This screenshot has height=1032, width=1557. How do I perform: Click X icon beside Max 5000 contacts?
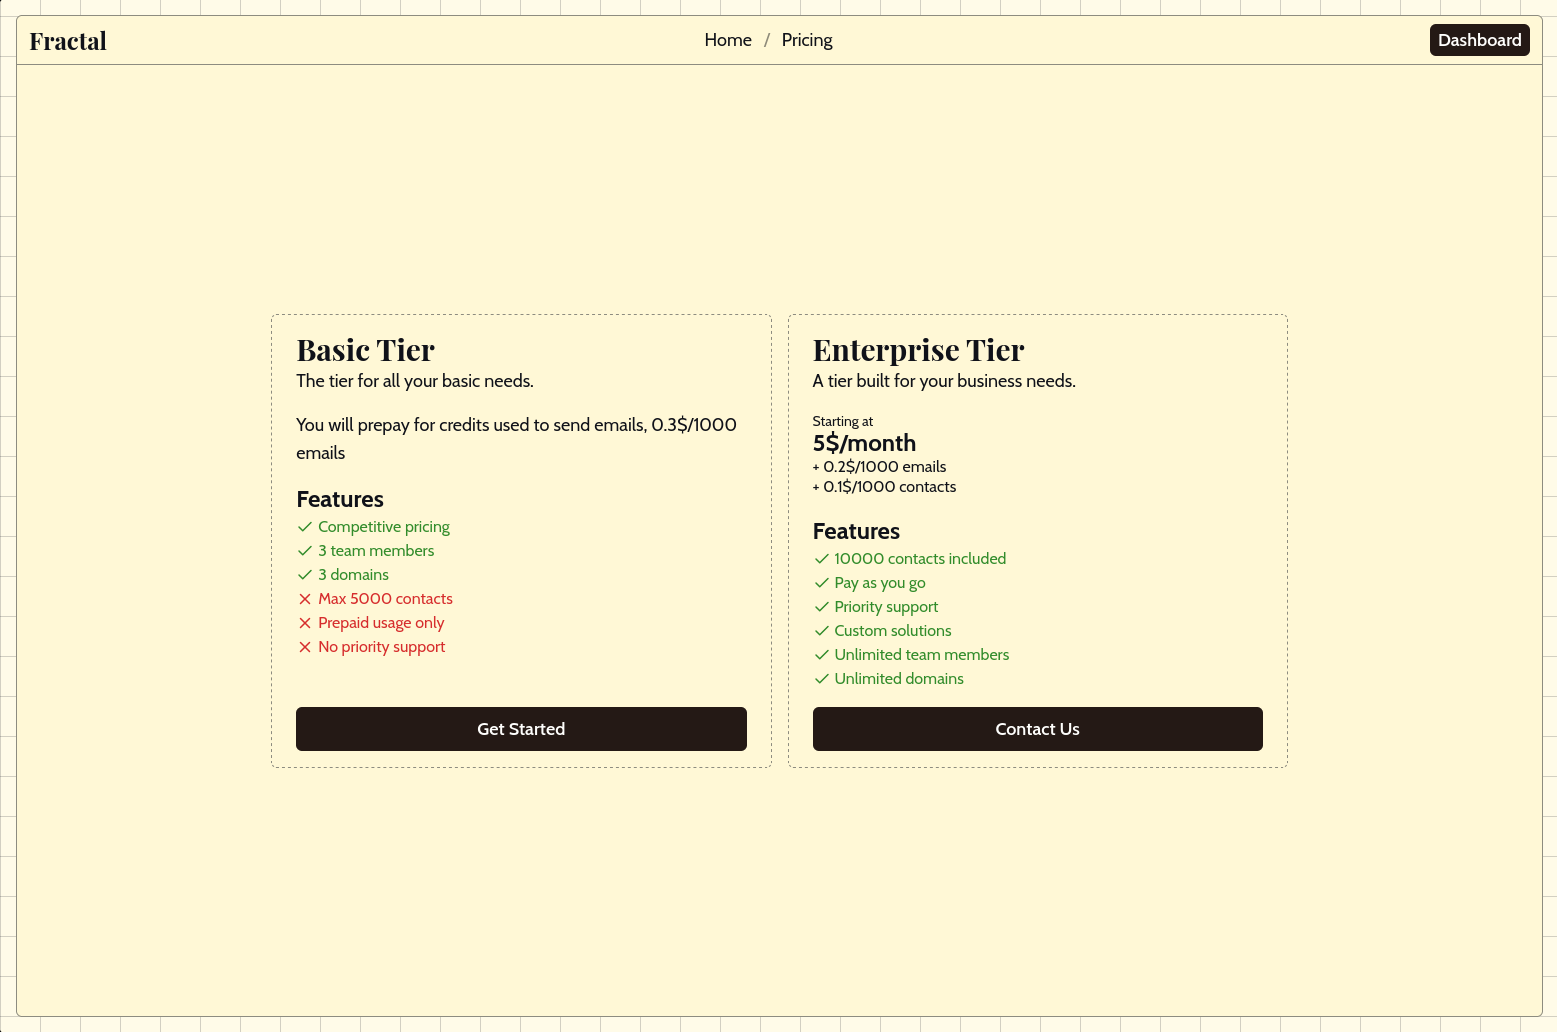click(x=305, y=599)
